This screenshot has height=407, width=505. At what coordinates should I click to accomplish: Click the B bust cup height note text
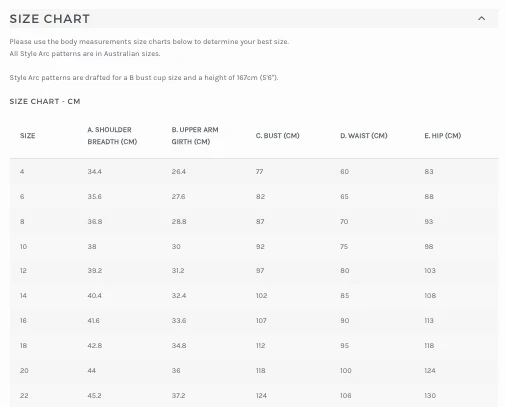pos(144,78)
